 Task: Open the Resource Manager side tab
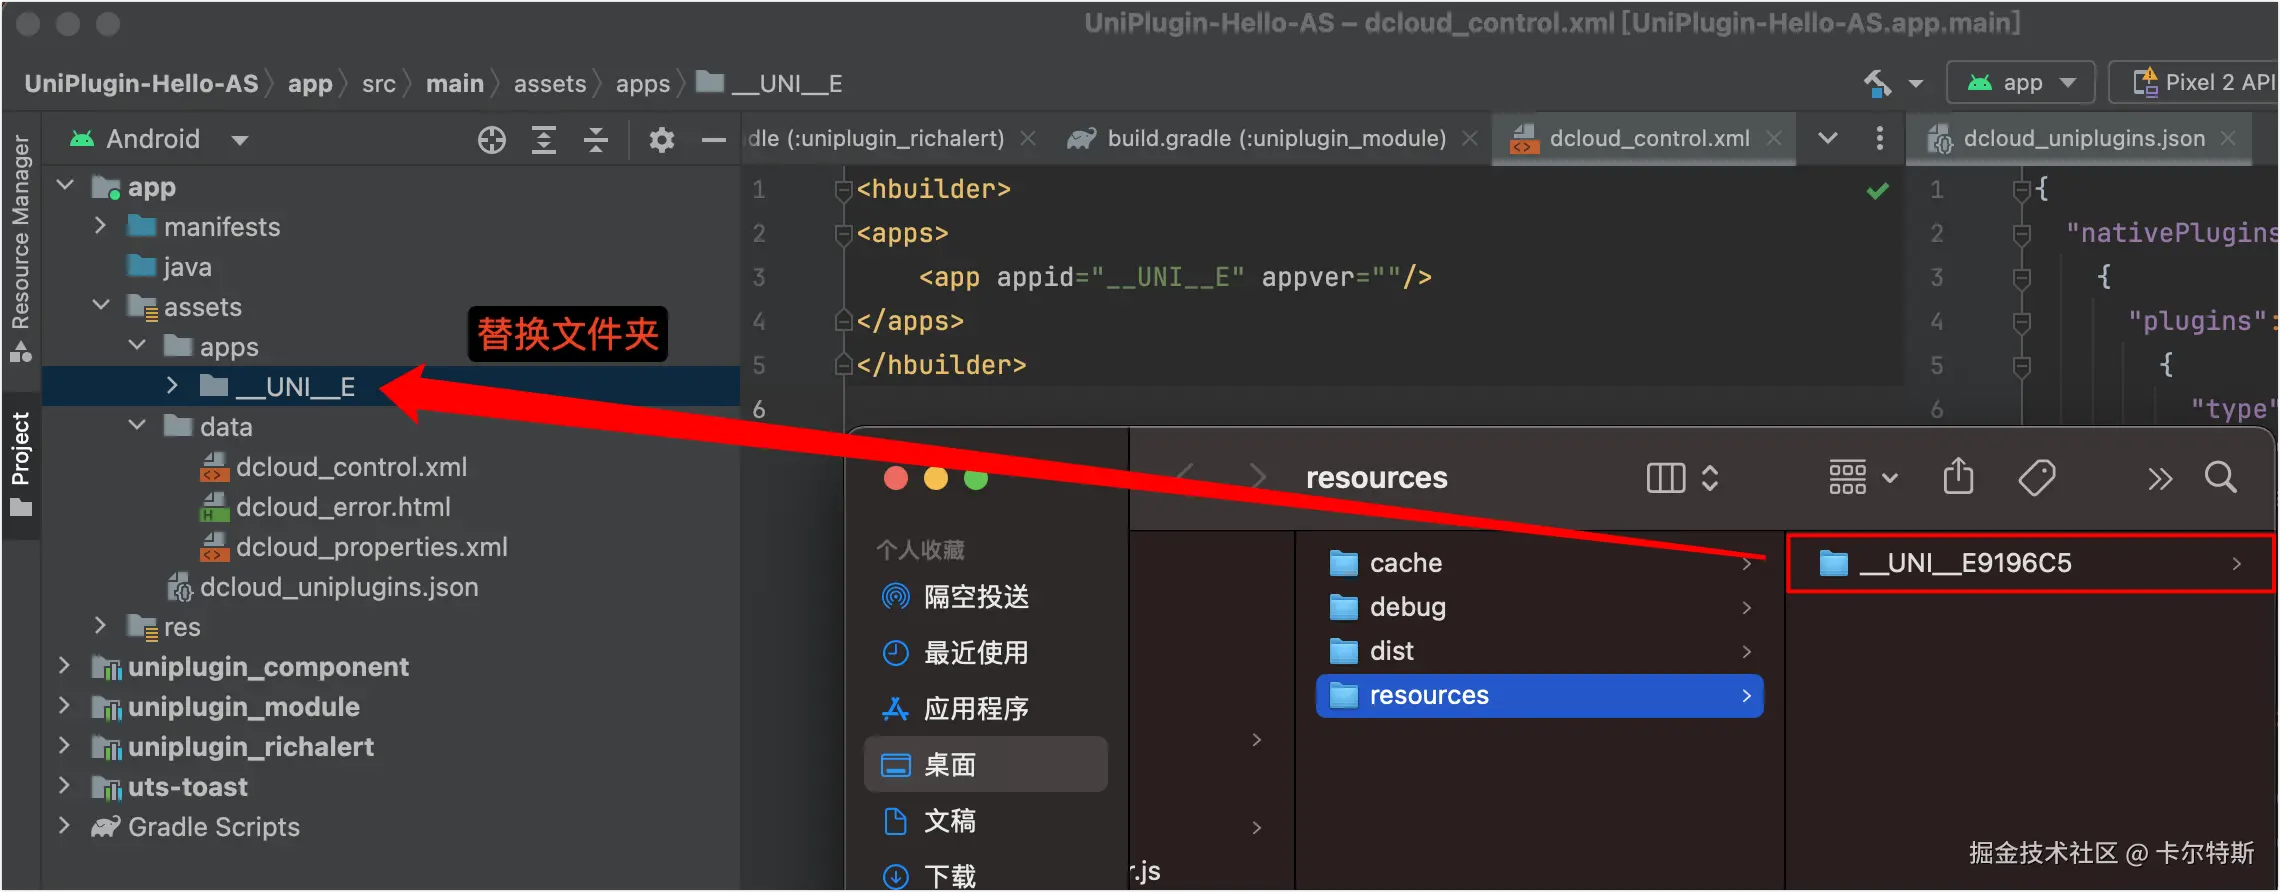coord(20,248)
